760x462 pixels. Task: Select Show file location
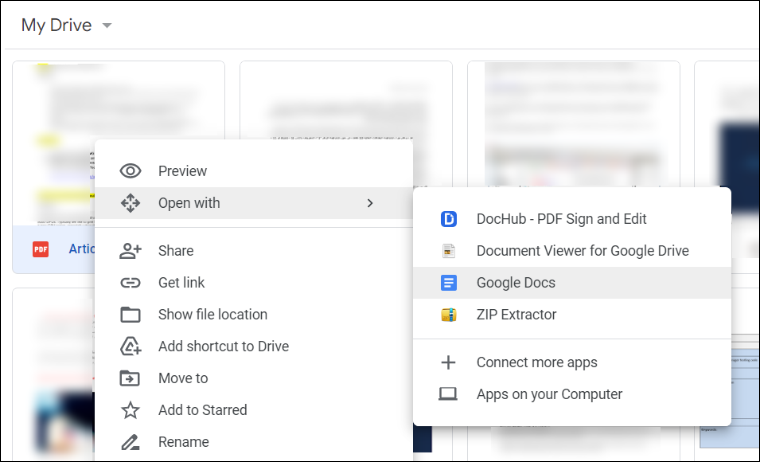pos(254,315)
